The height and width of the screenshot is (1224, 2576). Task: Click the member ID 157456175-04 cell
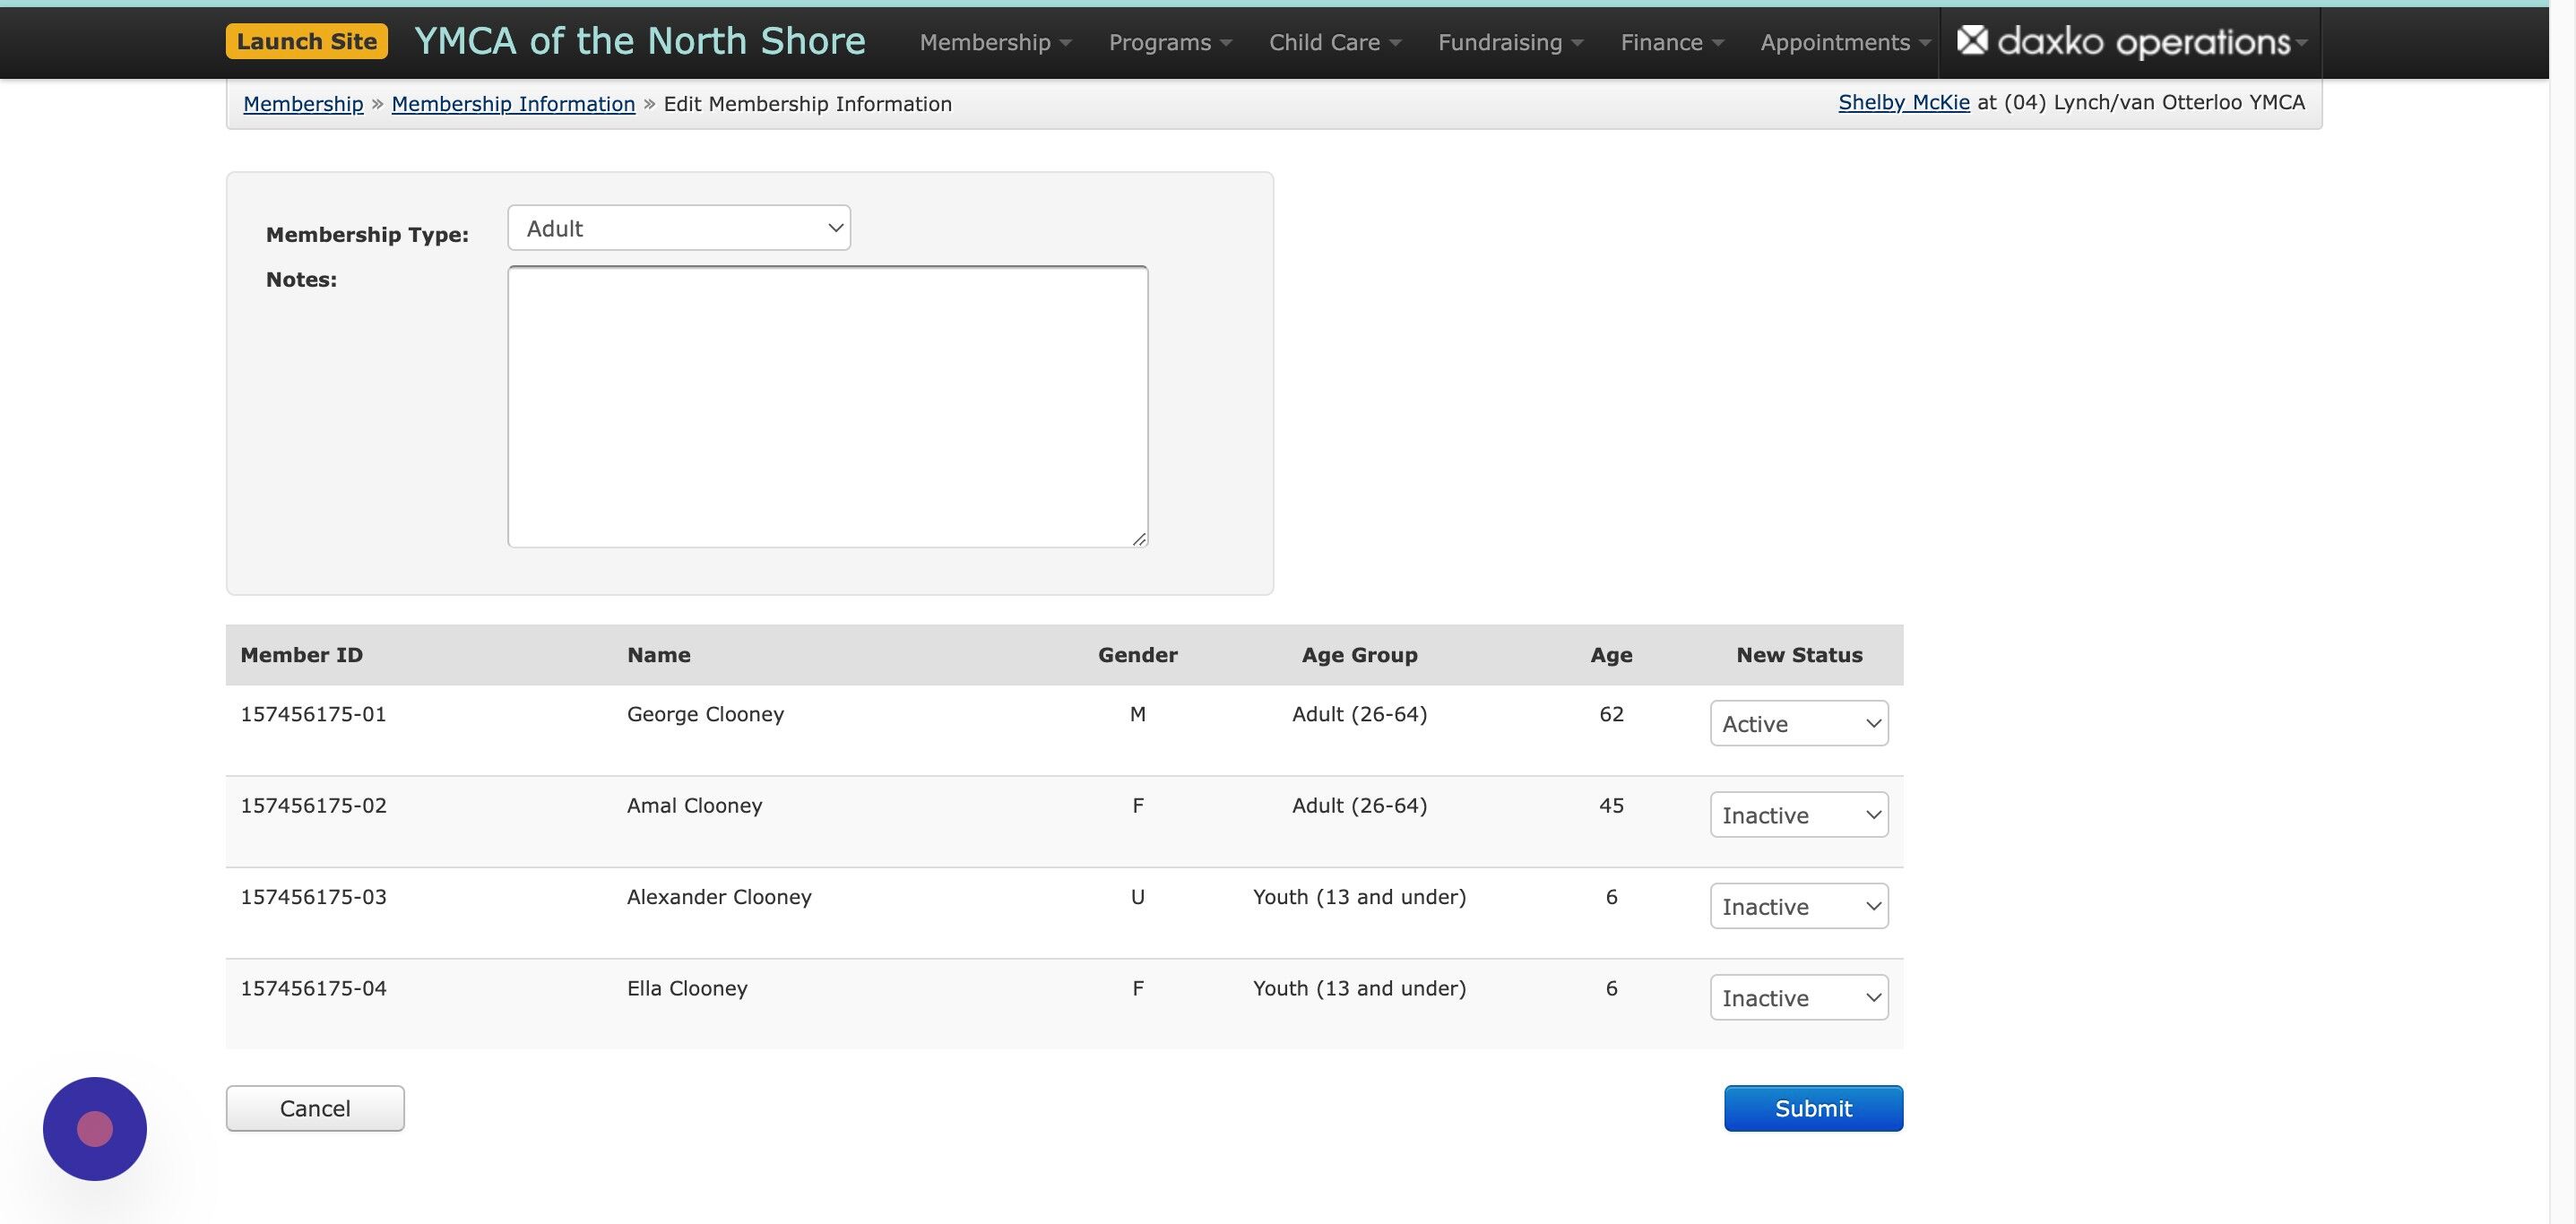(313, 988)
